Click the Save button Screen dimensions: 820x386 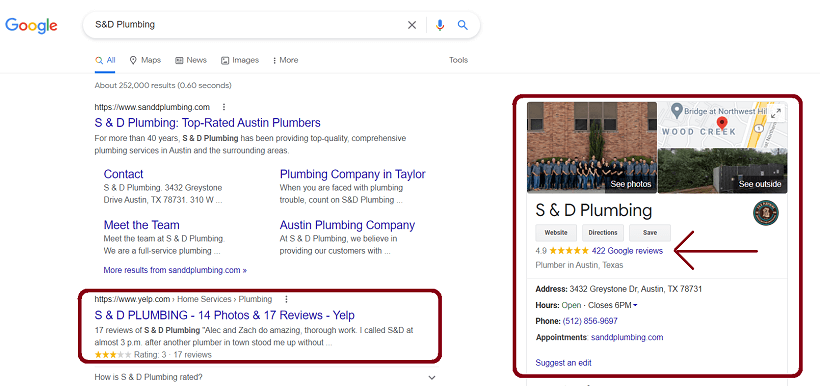pos(650,233)
